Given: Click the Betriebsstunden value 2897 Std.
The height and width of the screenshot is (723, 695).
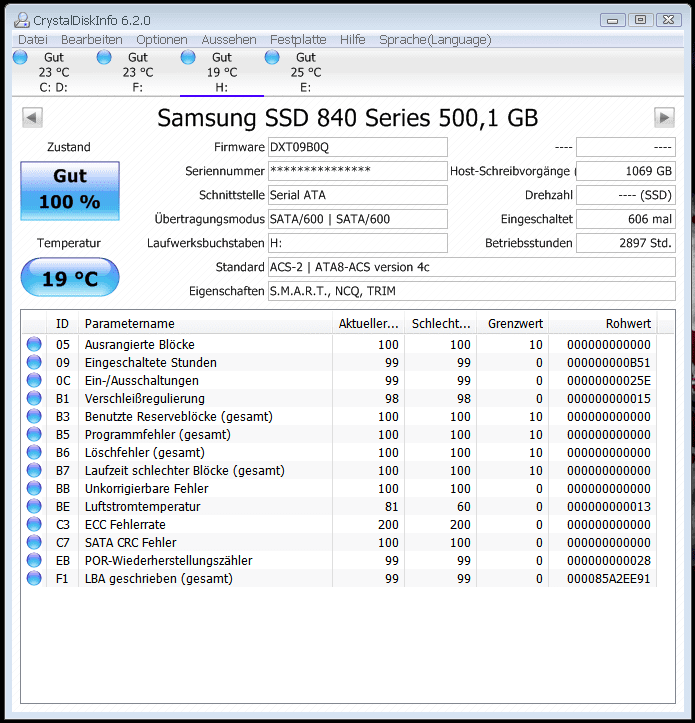Looking at the screenshot, I should [626, 243].
